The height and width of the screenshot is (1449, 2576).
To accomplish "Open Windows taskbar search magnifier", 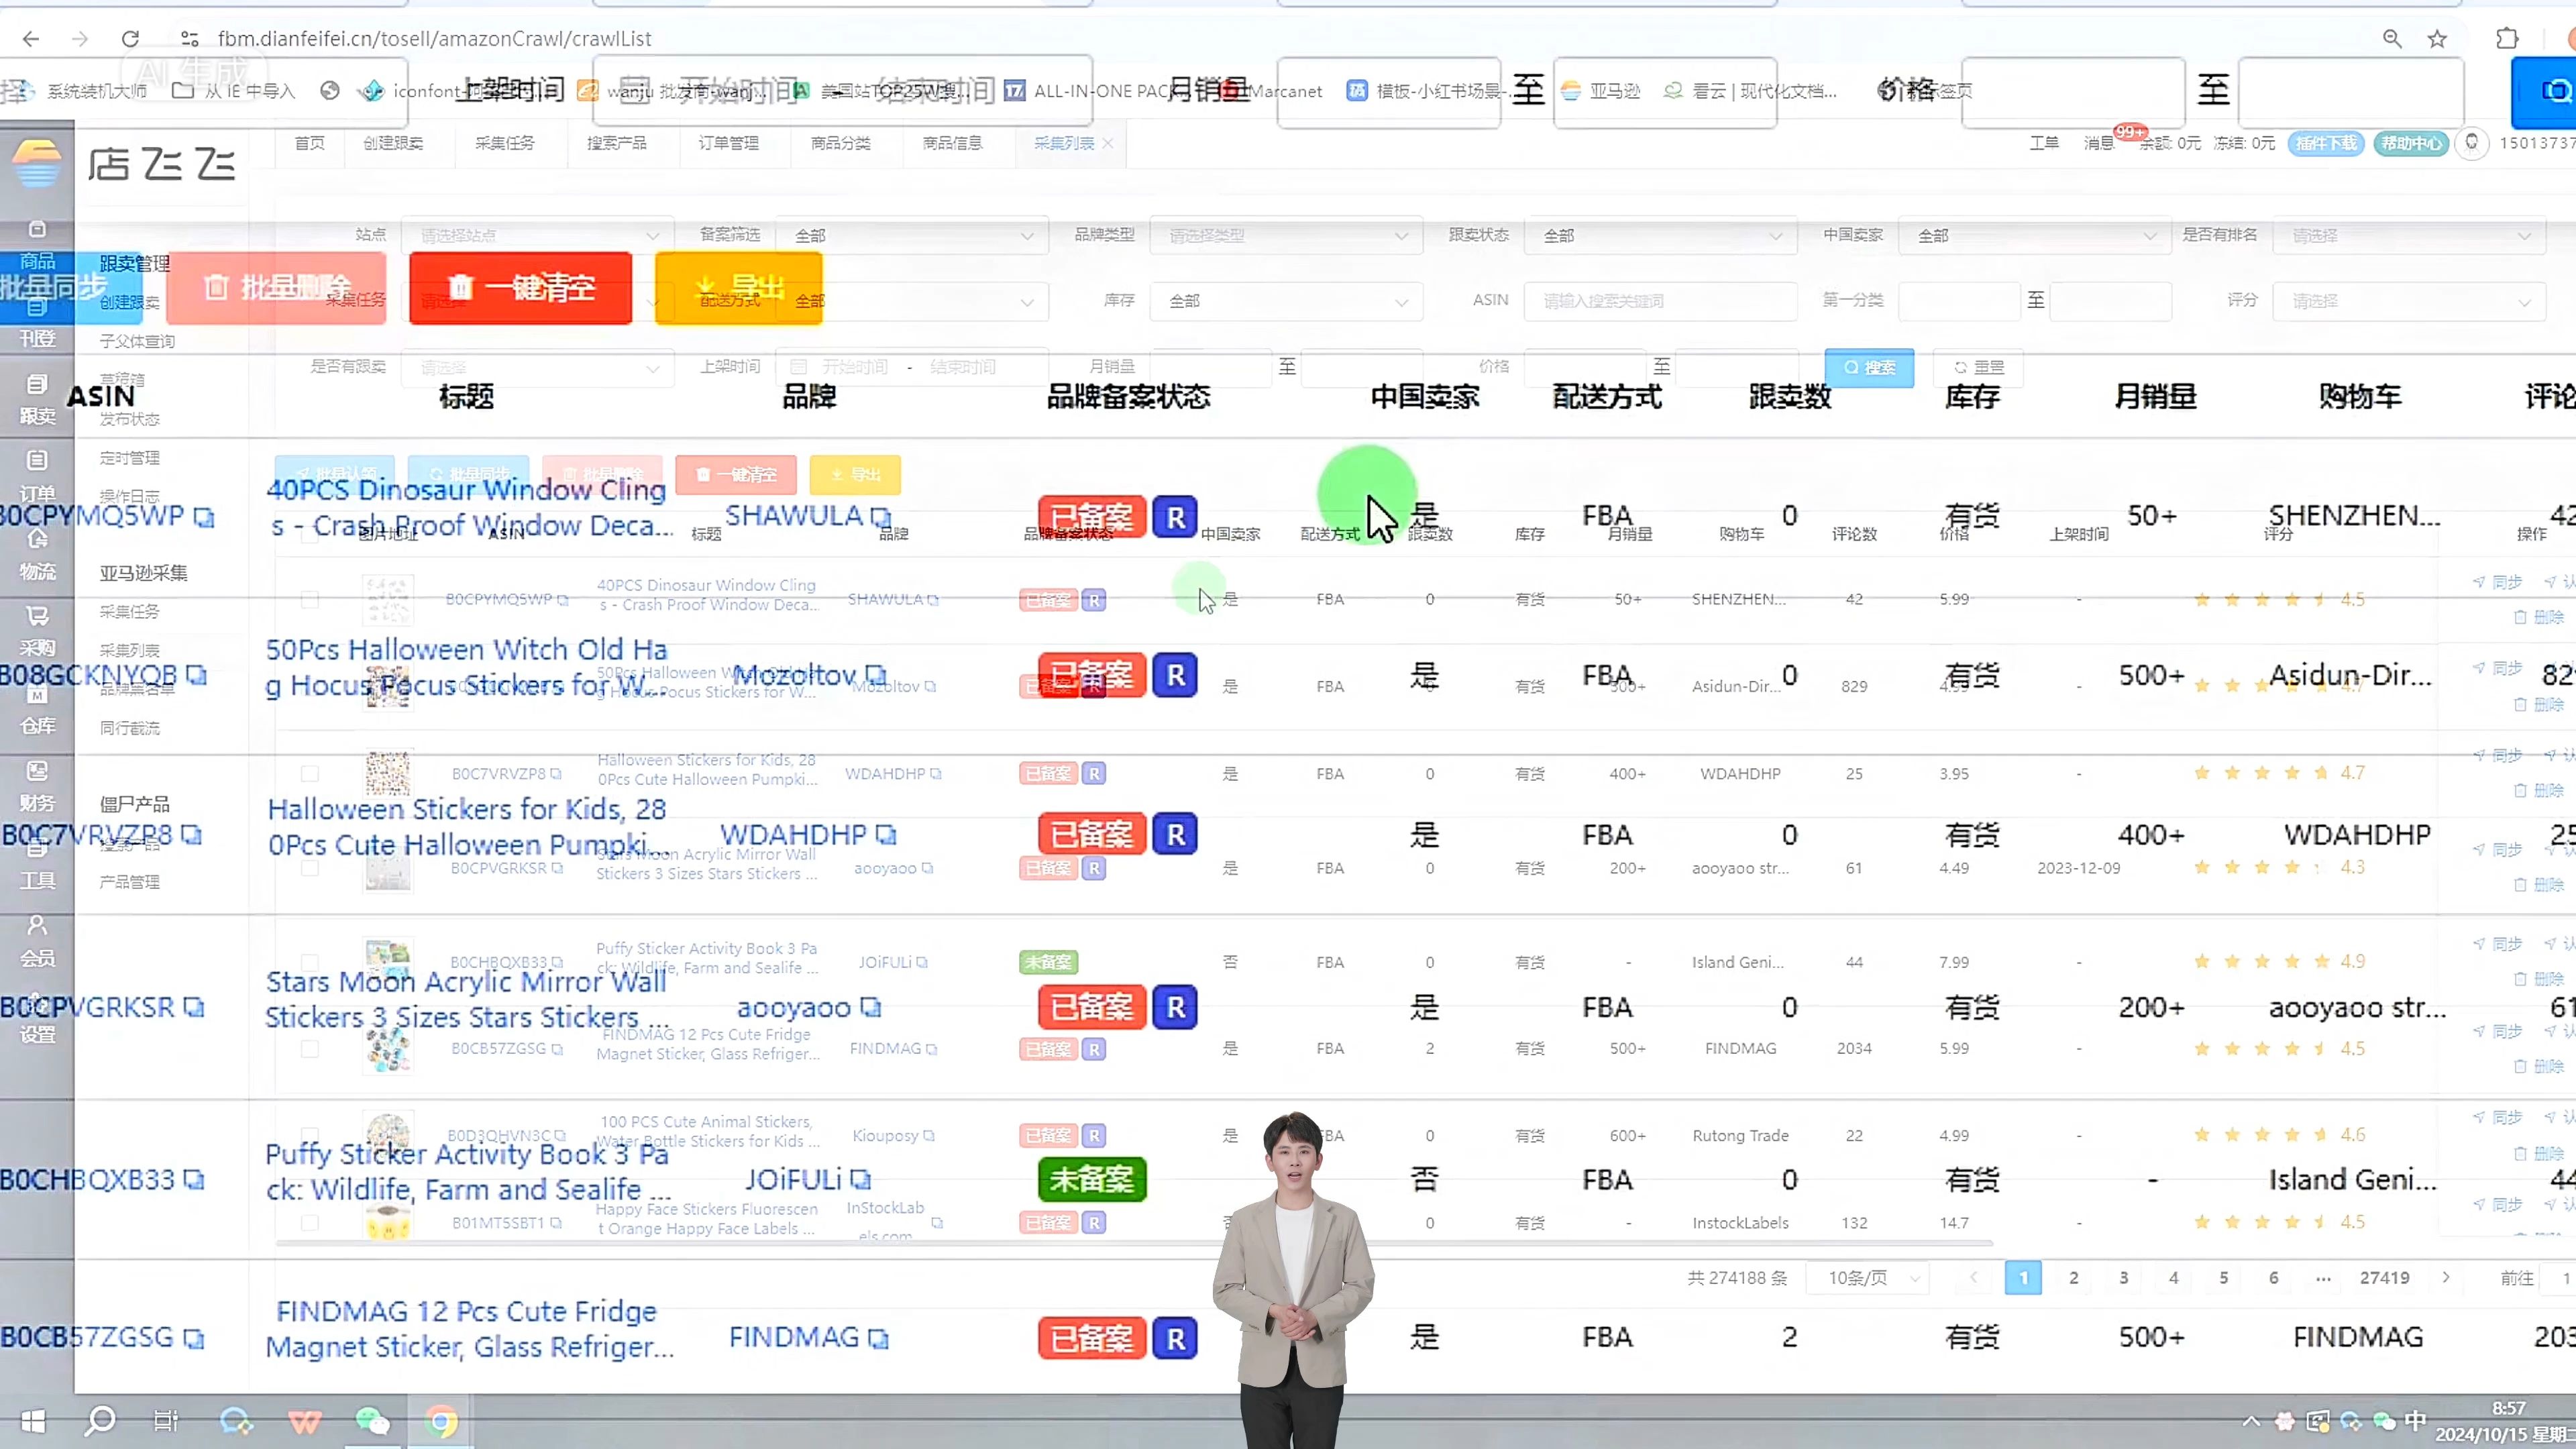I will 100,1421.
